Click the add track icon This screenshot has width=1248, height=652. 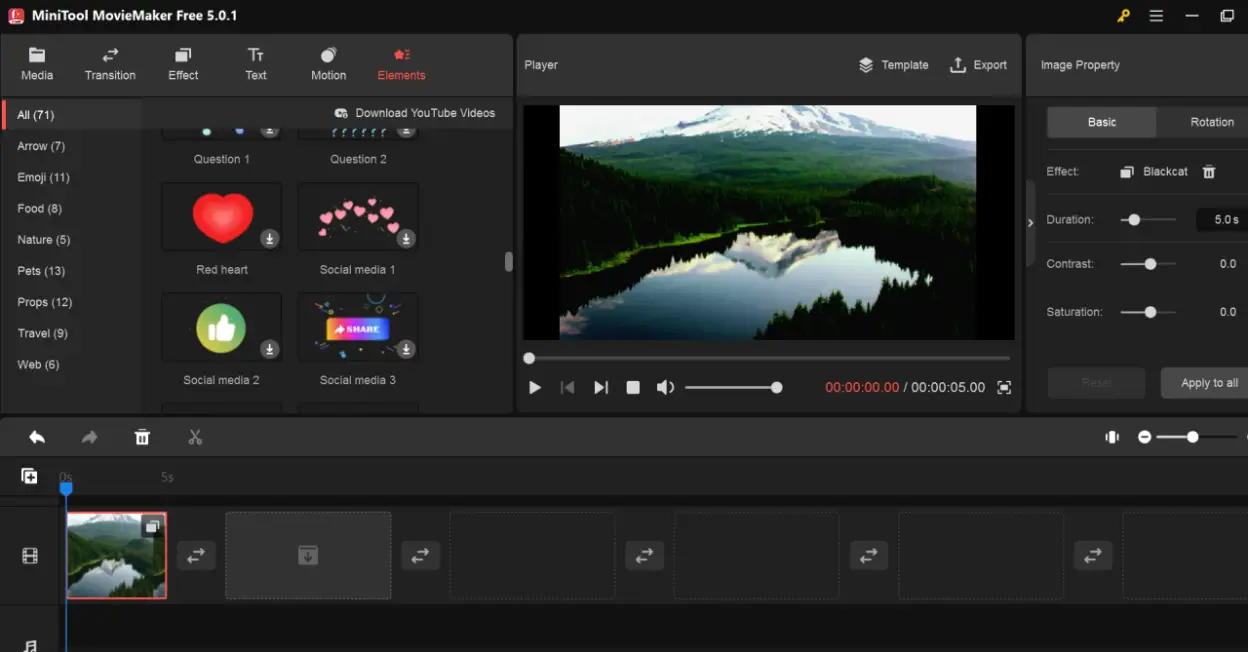tap(29, 477)
